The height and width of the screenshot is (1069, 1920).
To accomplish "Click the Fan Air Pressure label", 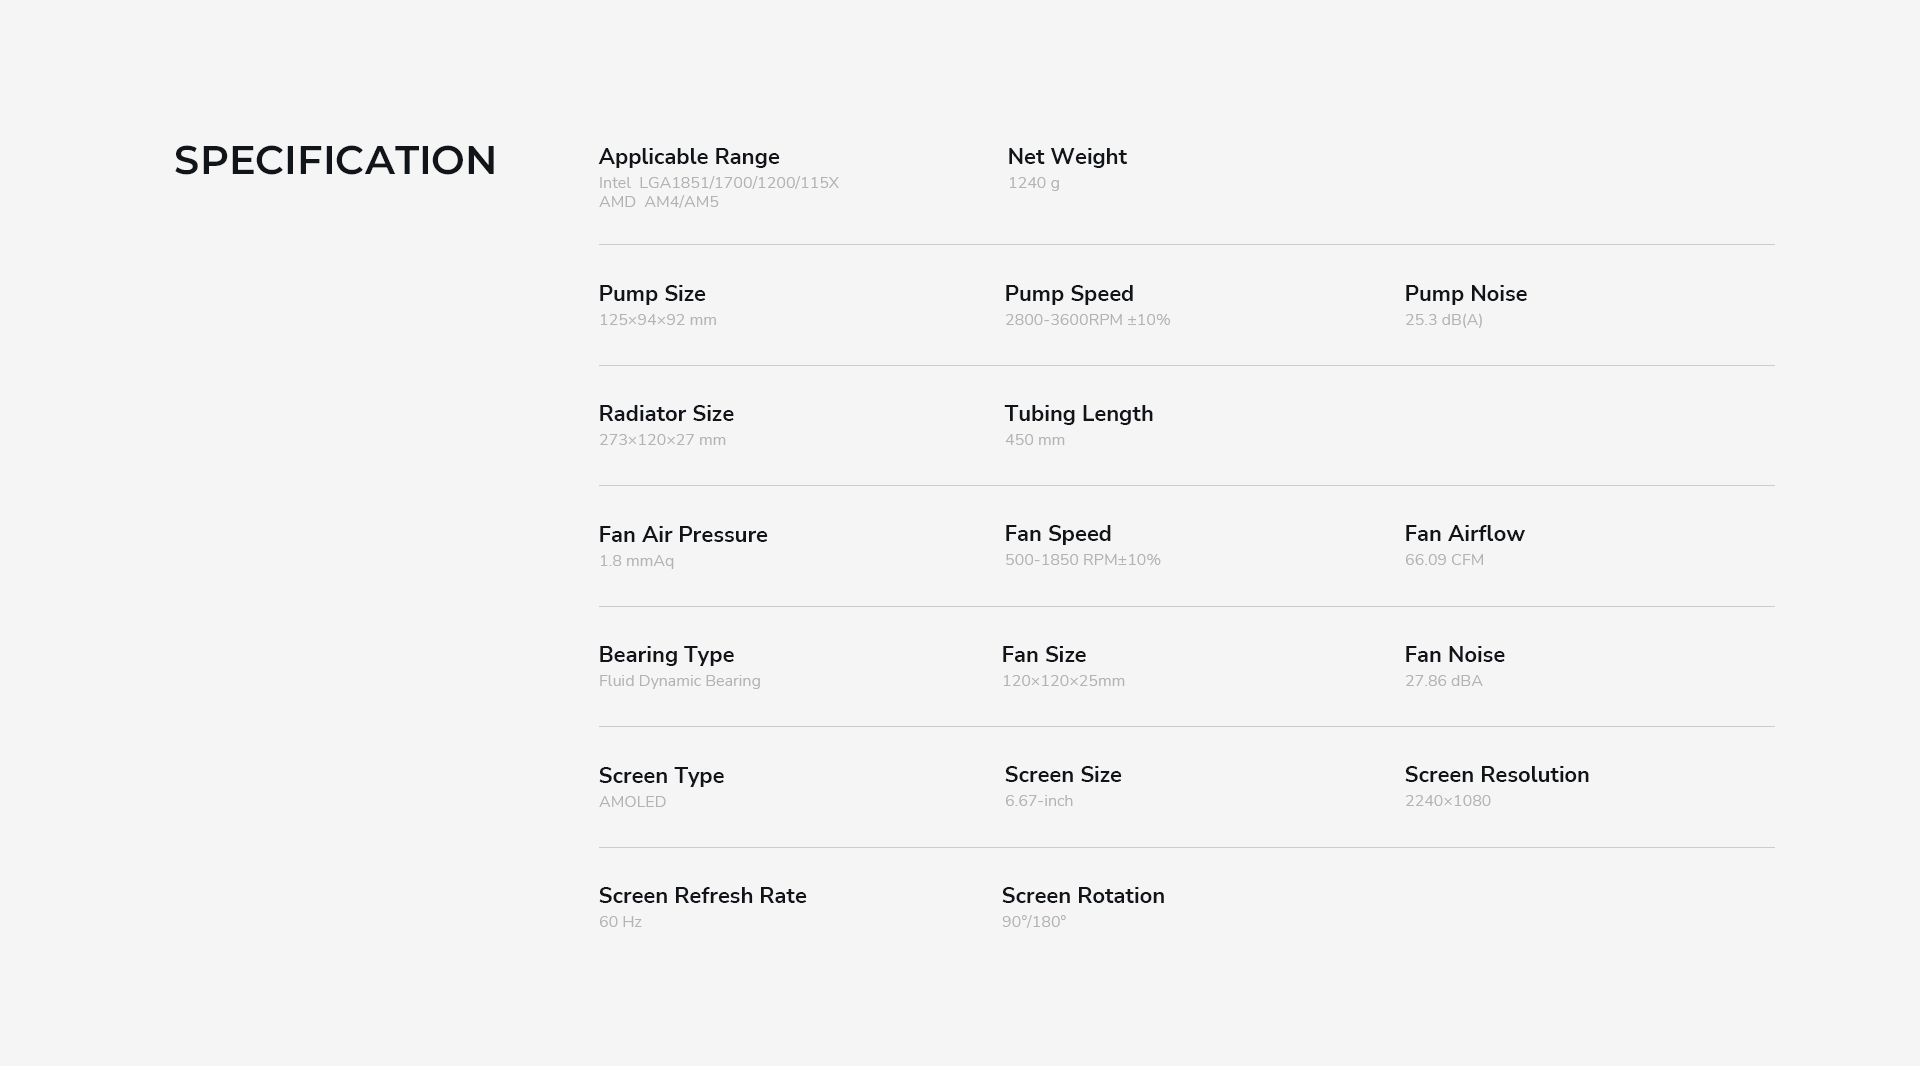I will pos(683,535).
